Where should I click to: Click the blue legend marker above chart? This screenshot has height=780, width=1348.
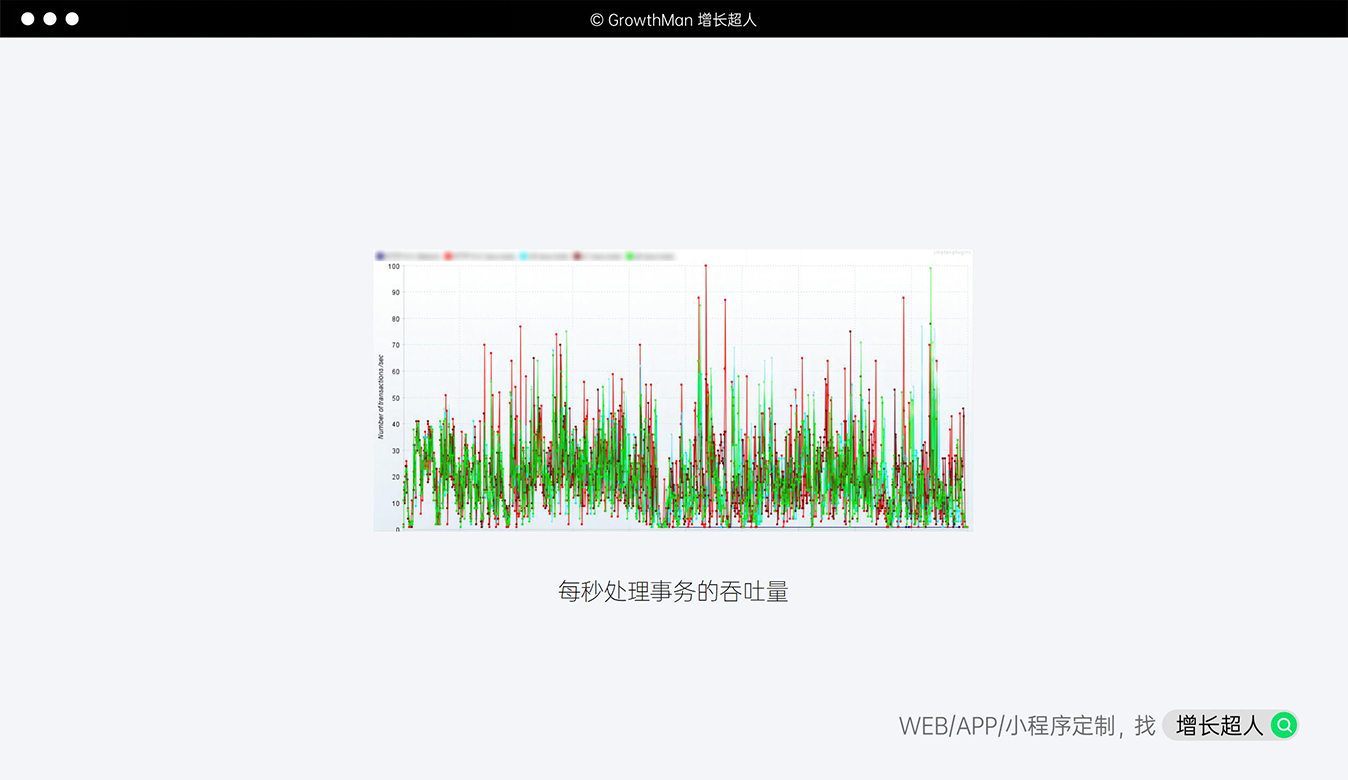pos(380,257)
